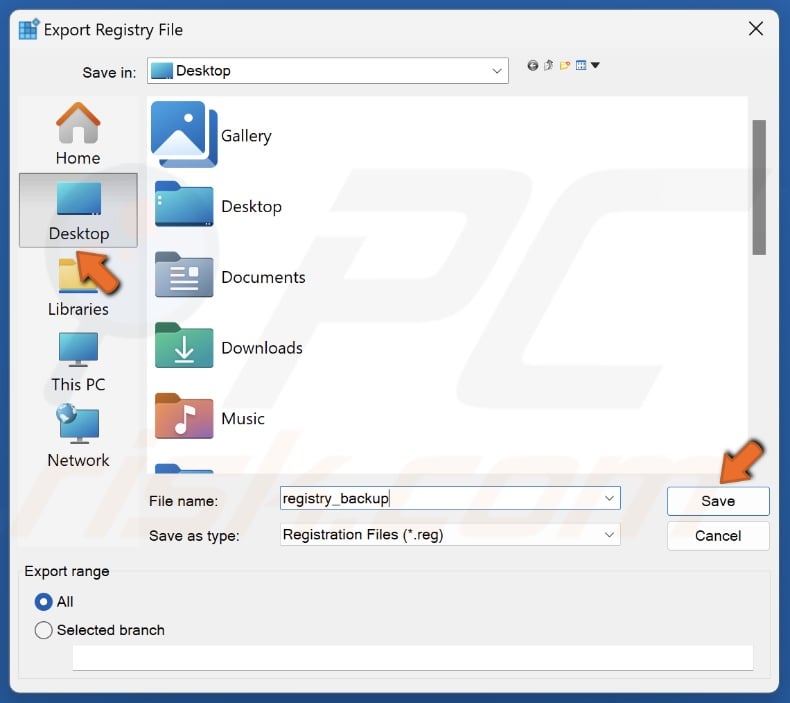Click the Home icon in places bar
The height and width of the screenshot is (703, 790).
pos(78,122)
